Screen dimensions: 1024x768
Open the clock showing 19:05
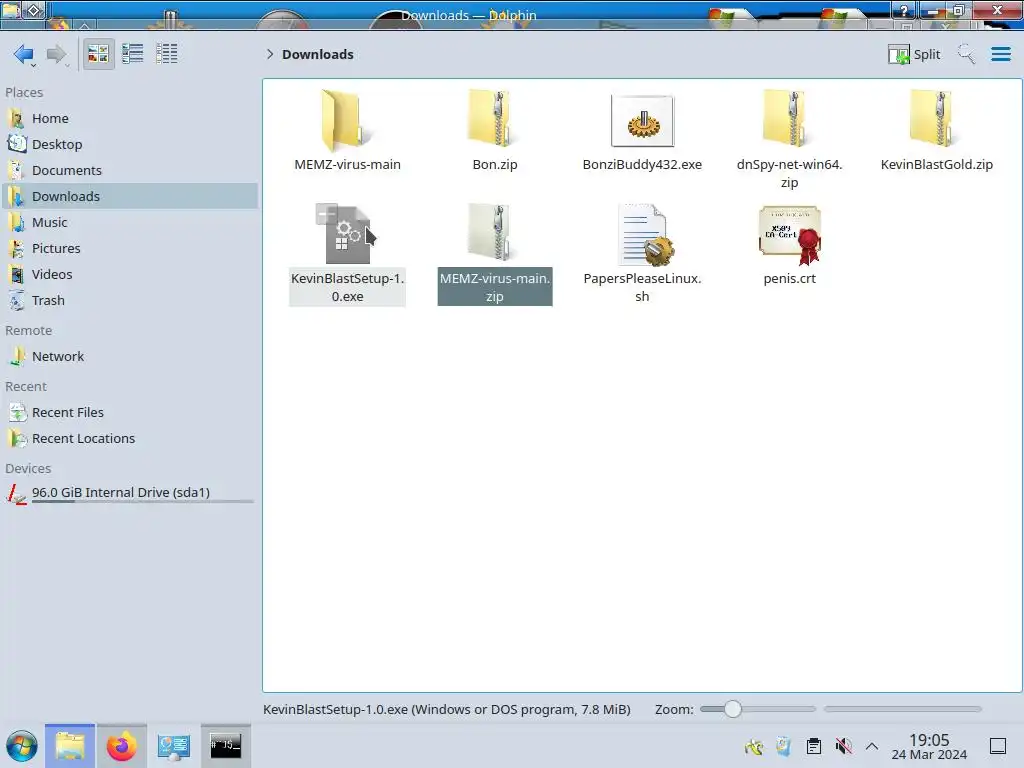point(929,746)
